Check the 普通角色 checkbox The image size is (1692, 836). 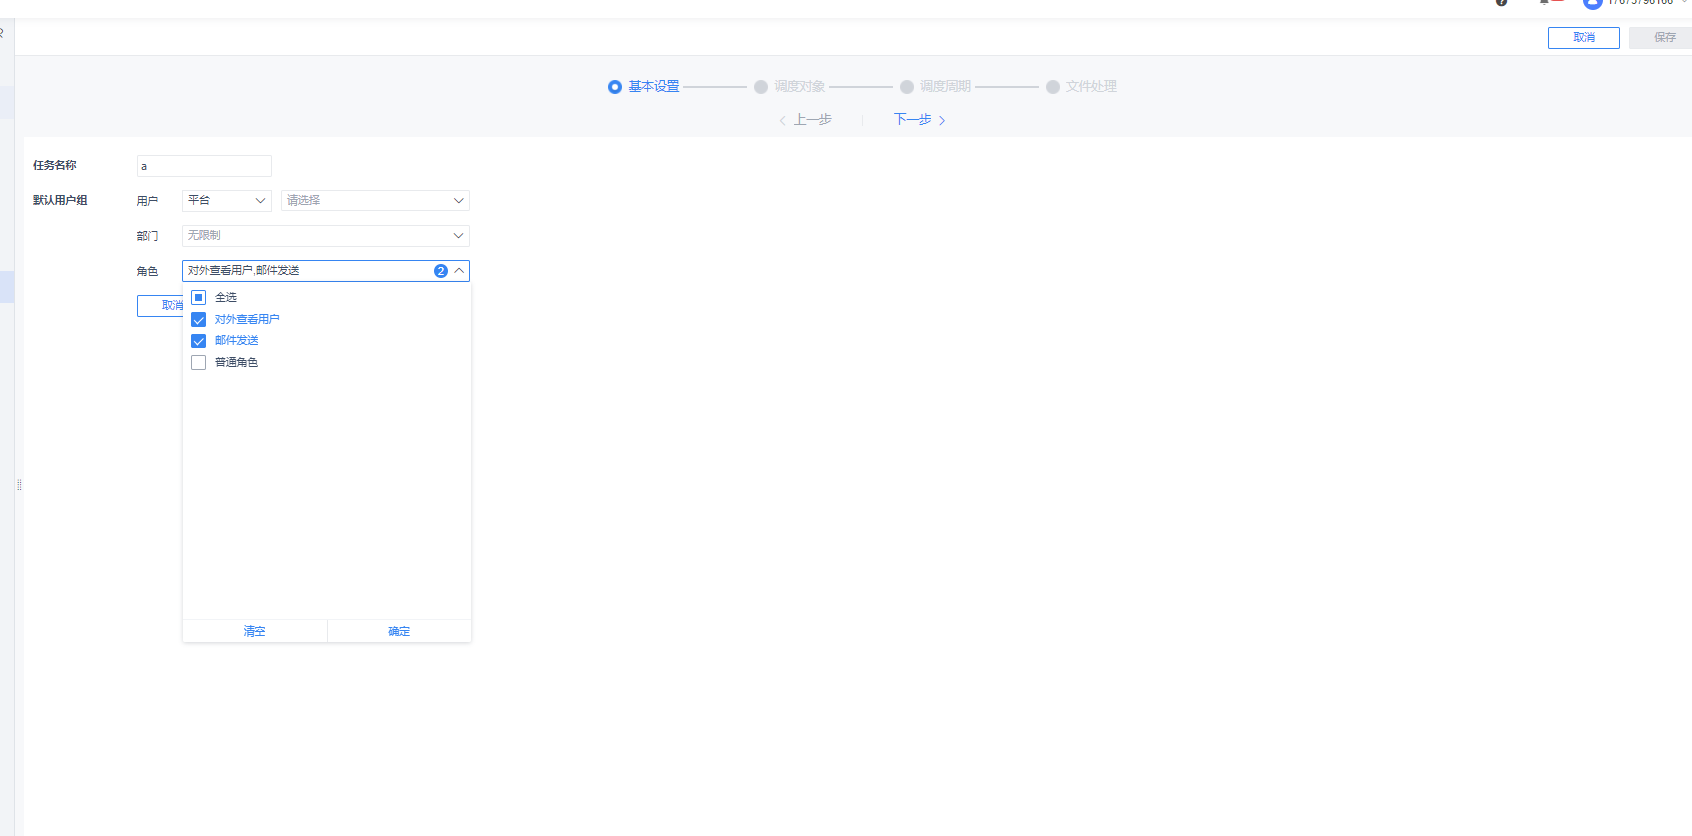point(198,363)
